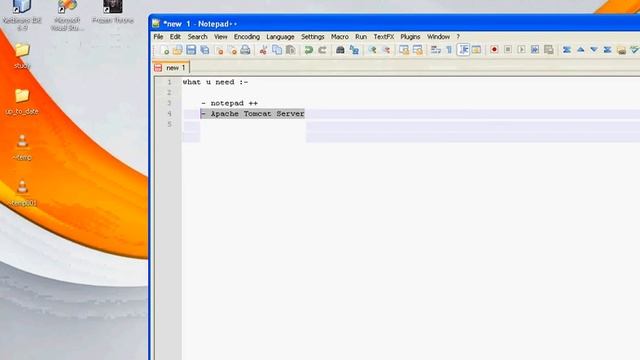Click line number 1 in the margin
The height and width of the screenshot is (360, 640).
pos(169,82)
